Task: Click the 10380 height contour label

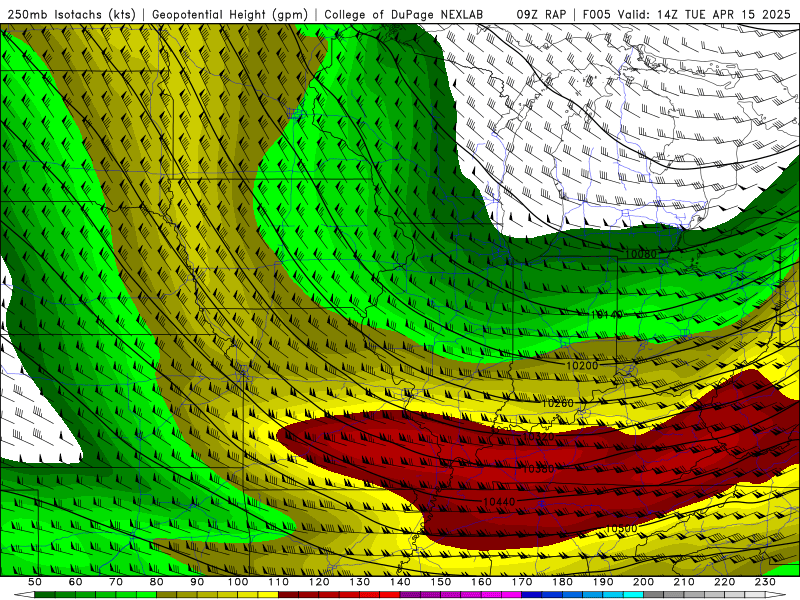Action: 538,469
